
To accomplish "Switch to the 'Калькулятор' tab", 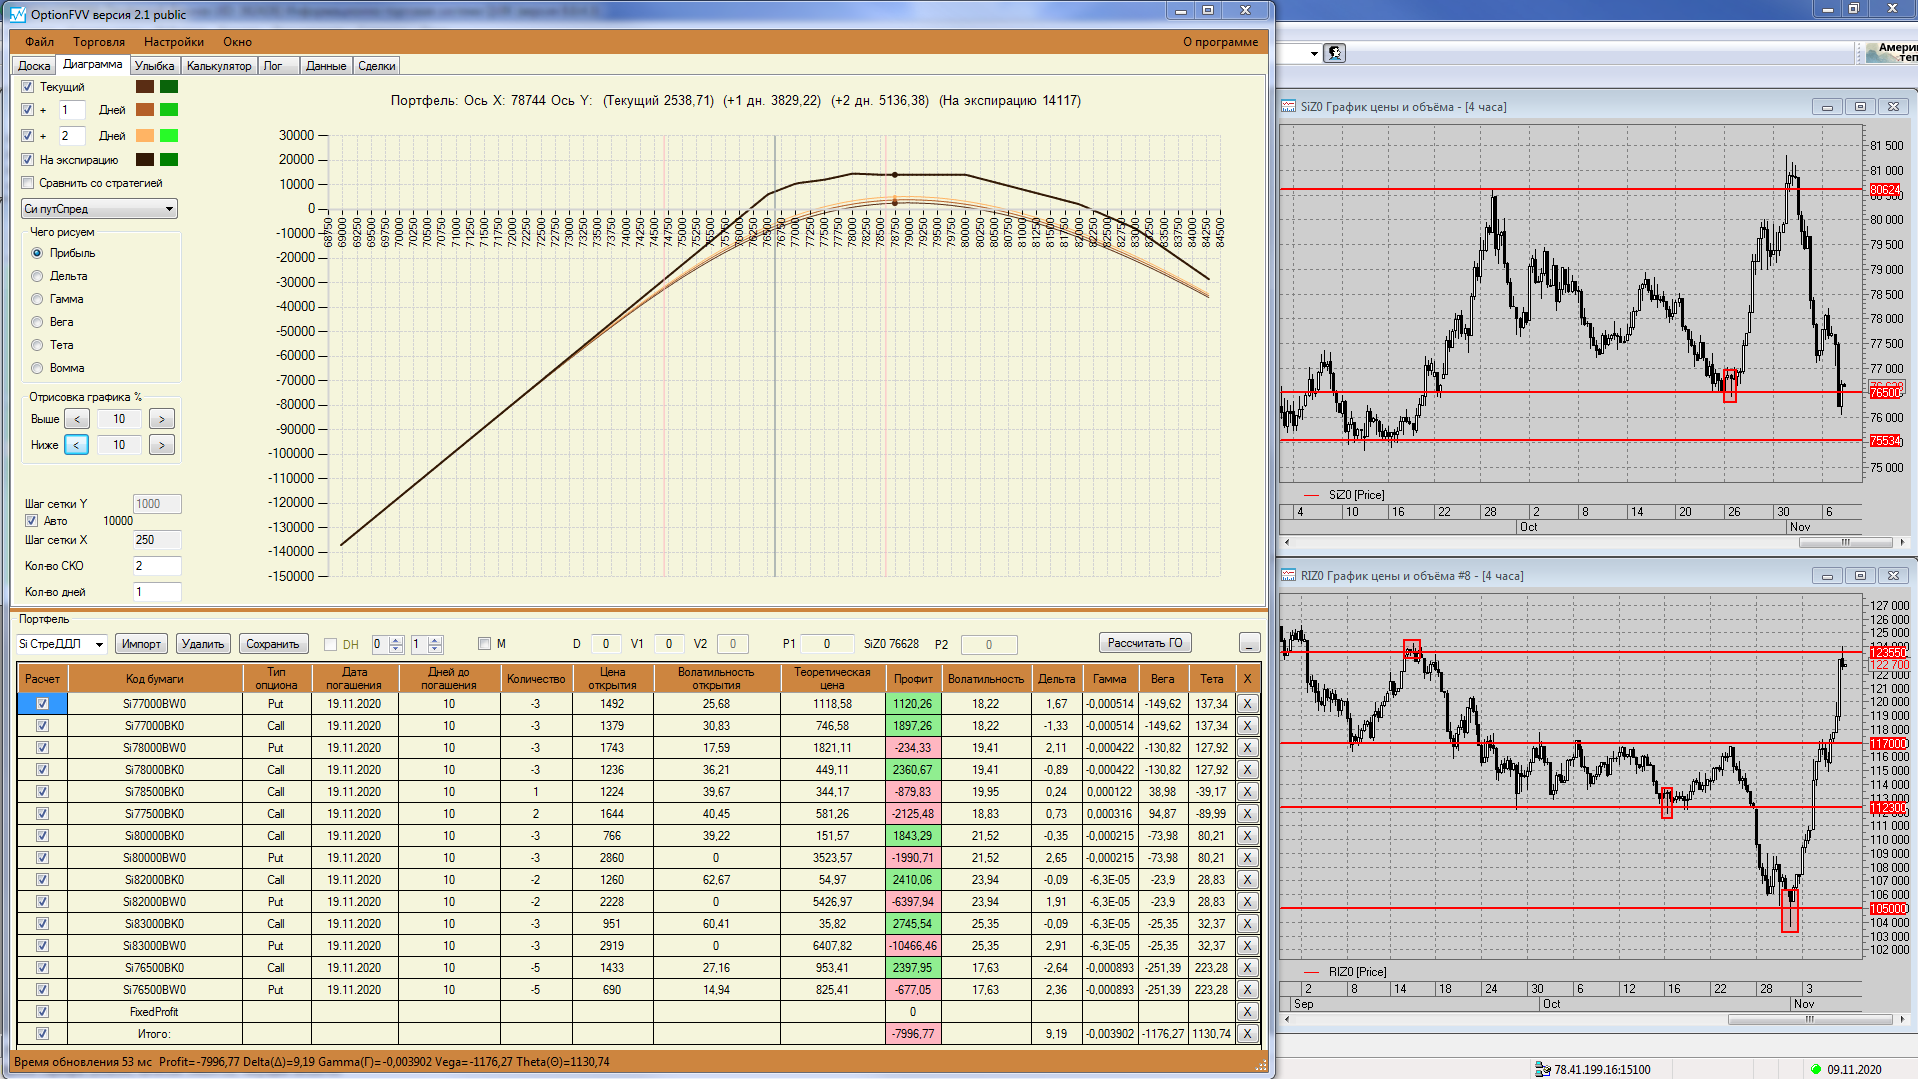I will coord(219,66).
